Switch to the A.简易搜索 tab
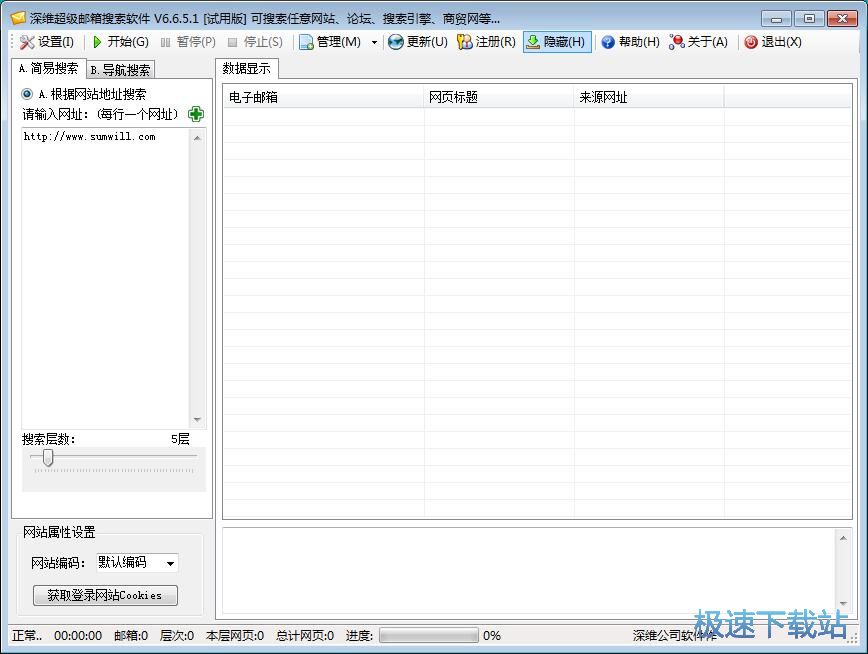Image resolution: width=868 pixels, height=654 pixels. click(48, 68)
